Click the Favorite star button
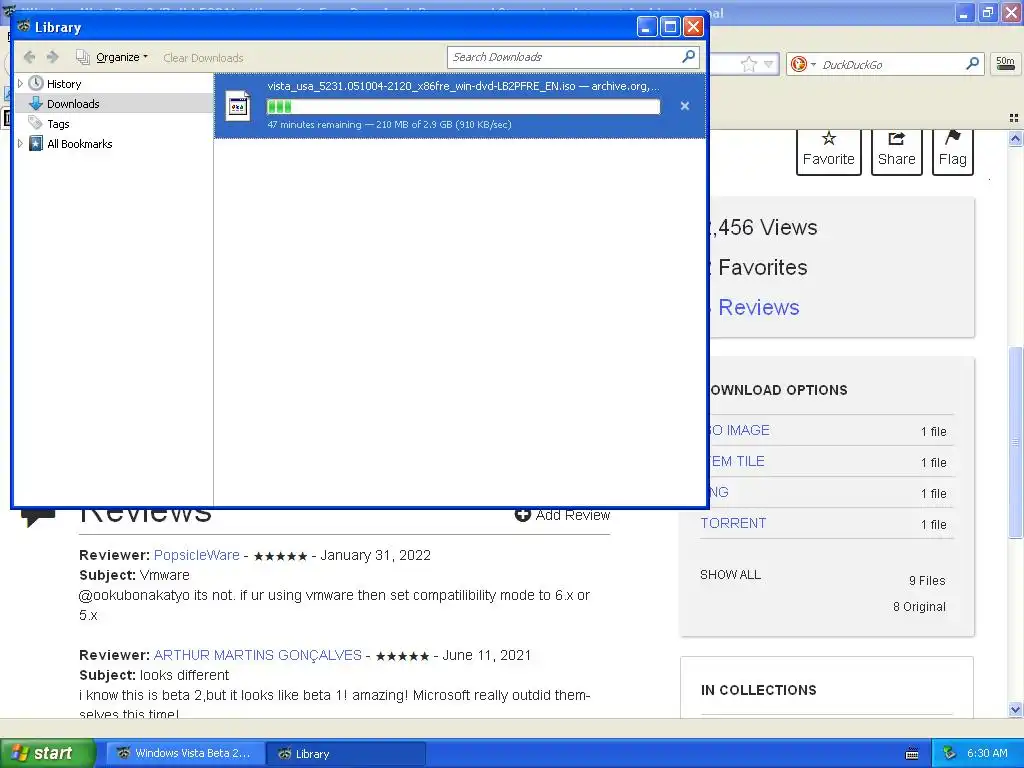 [x=829, y=151]
